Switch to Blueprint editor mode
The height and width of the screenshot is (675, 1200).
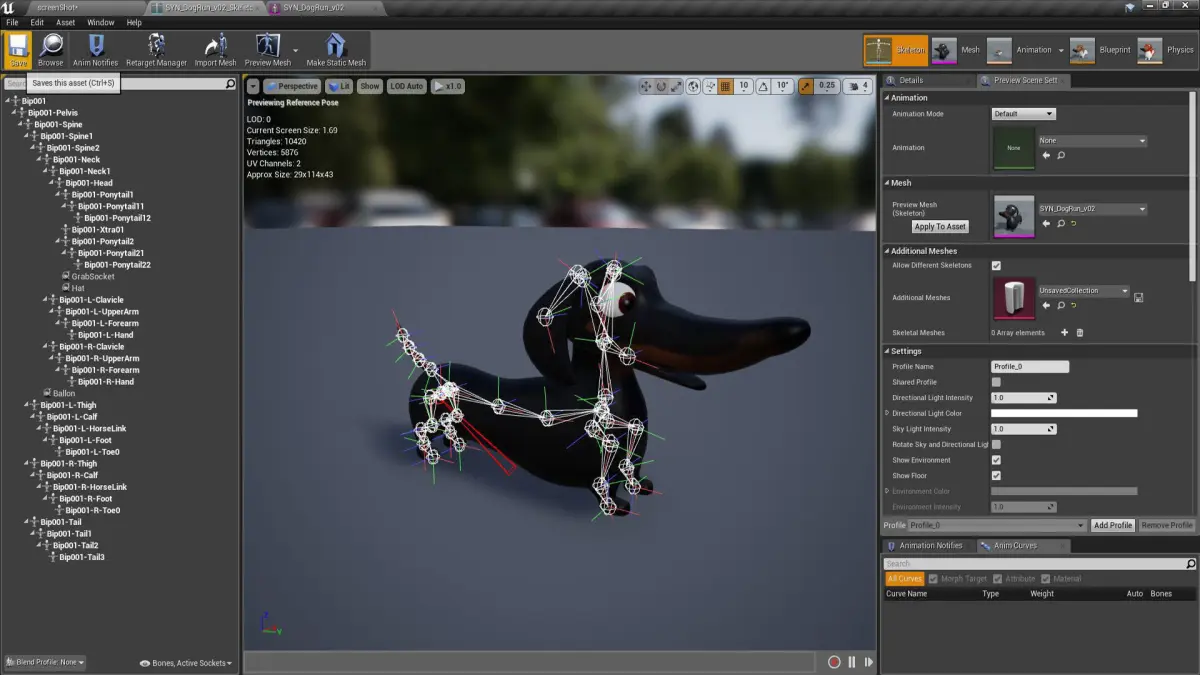(x=1100, y=50)
